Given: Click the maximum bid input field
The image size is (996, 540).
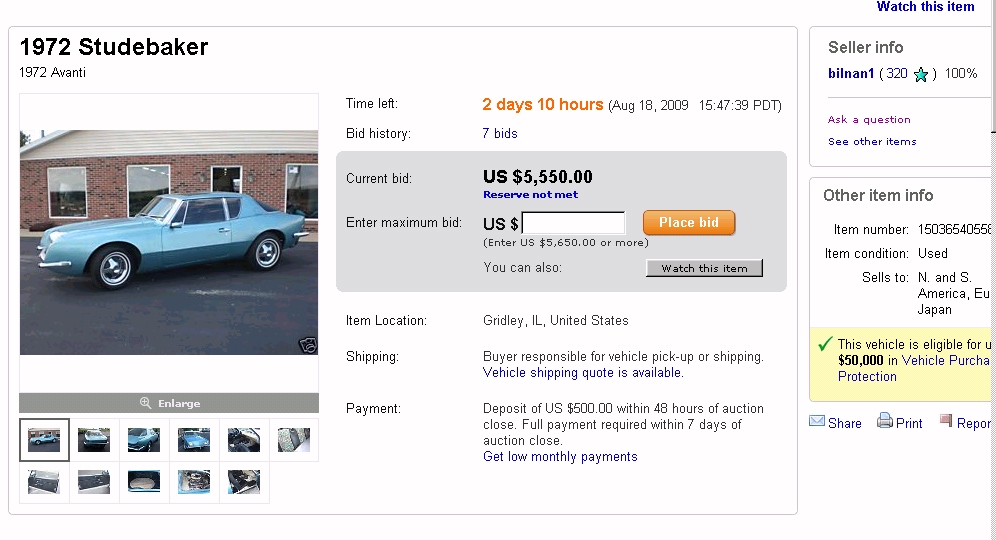Looking at the screenshot, I should pyautogui.click(x=573, y=223).
